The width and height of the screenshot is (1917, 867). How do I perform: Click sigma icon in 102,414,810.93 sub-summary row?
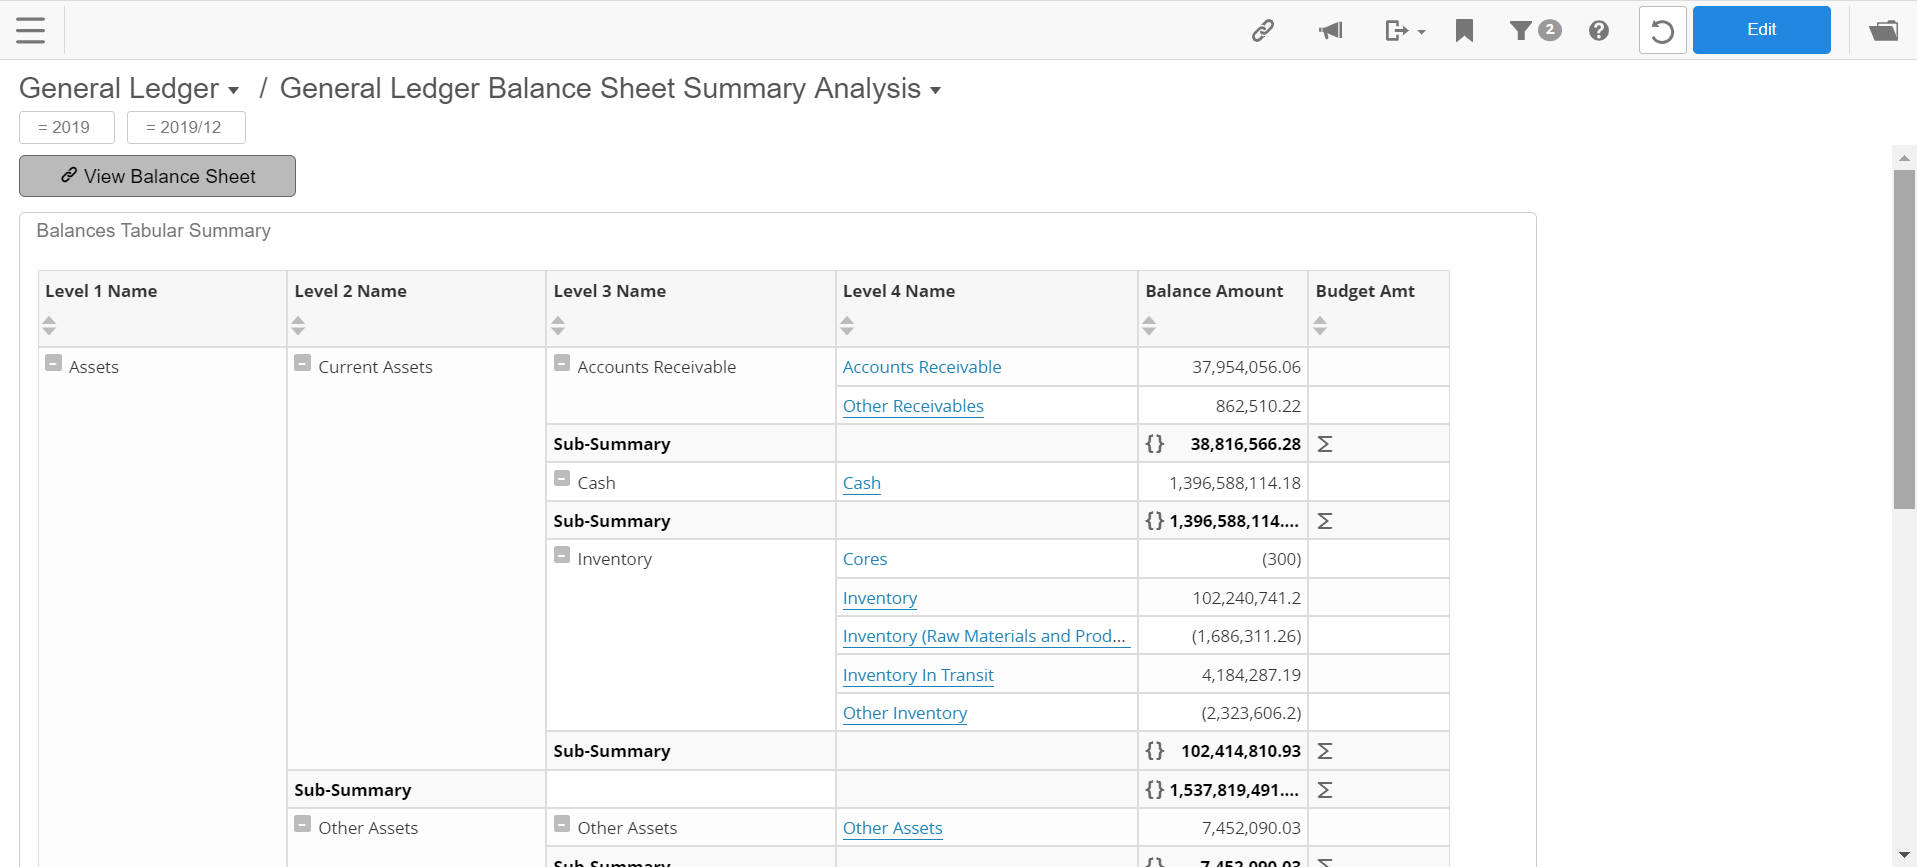click(1325, 751)
